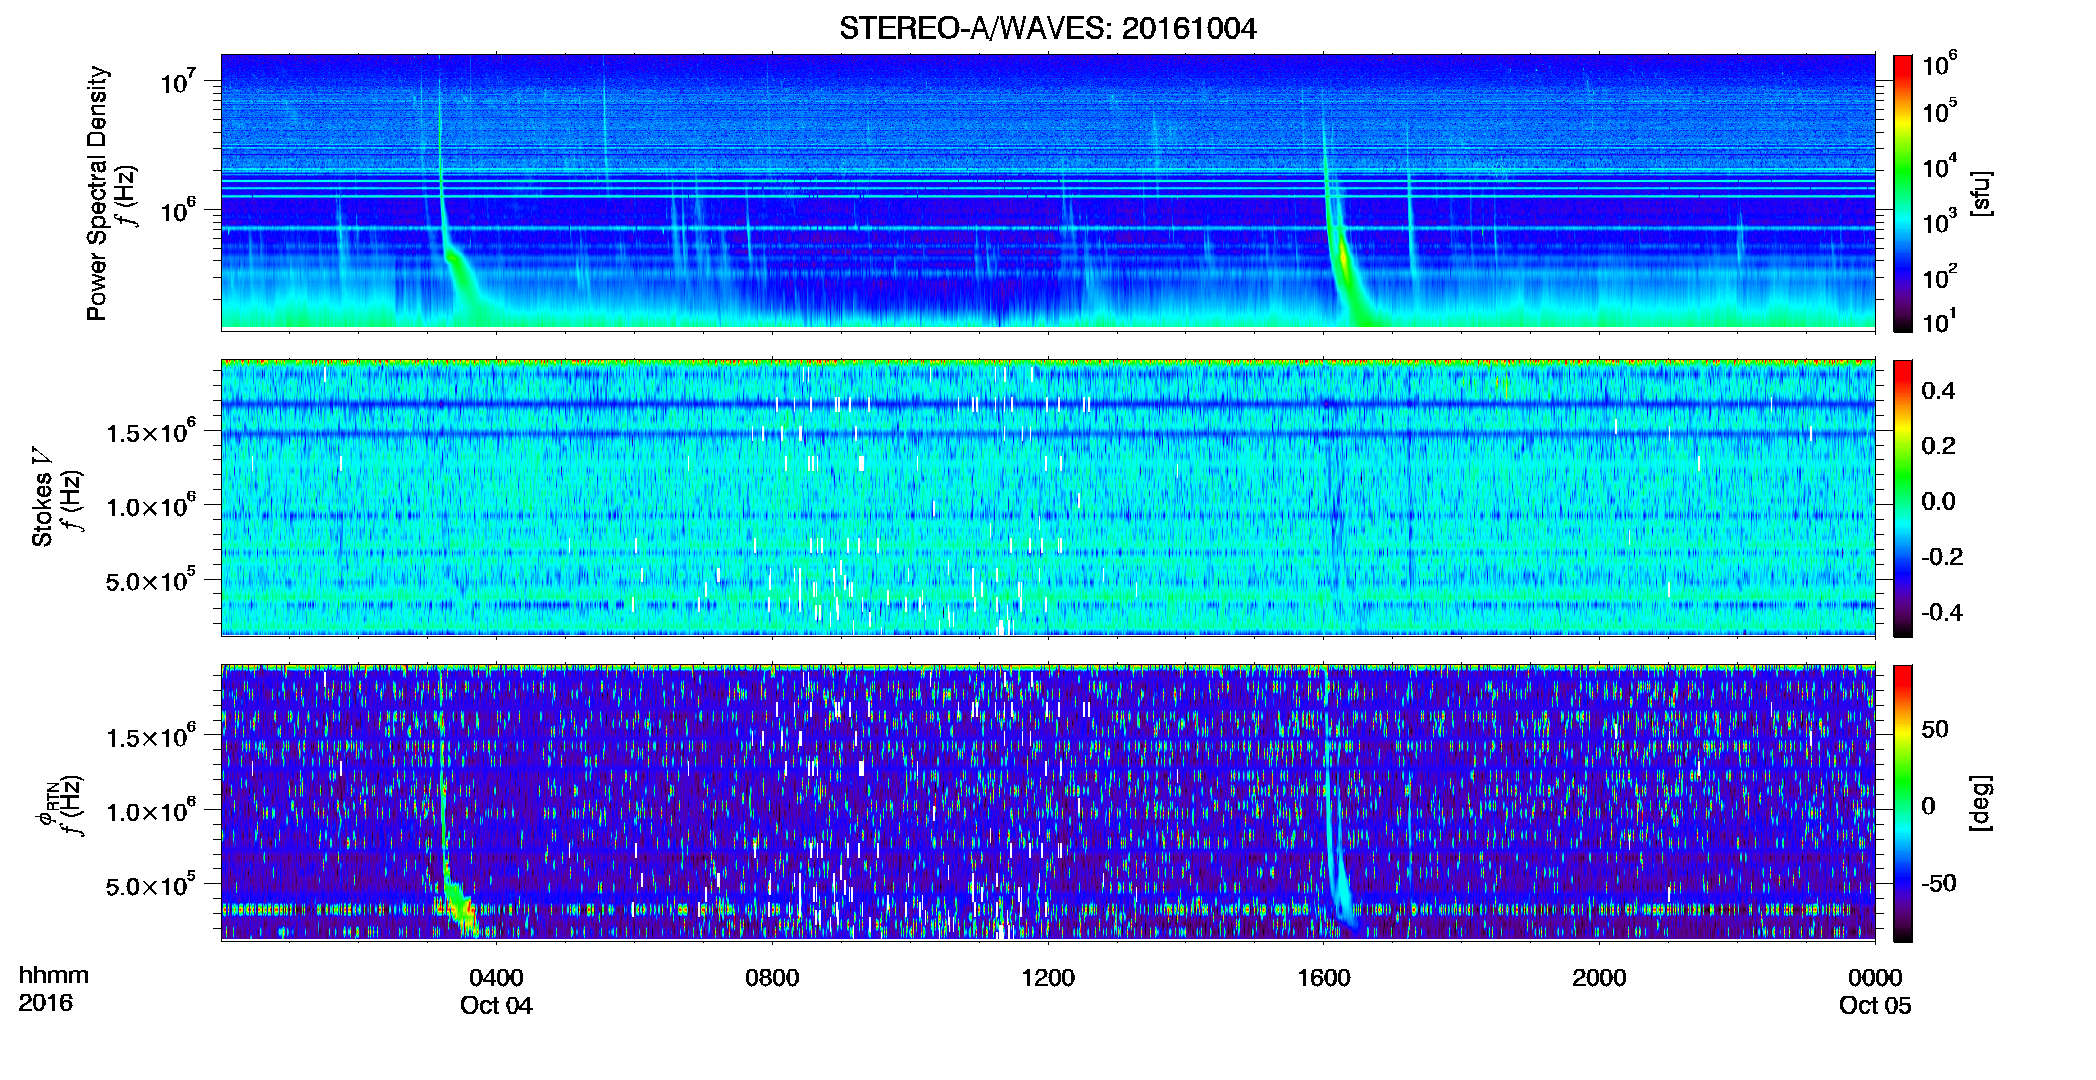Select the "0800" time axis label

[772, 977]
